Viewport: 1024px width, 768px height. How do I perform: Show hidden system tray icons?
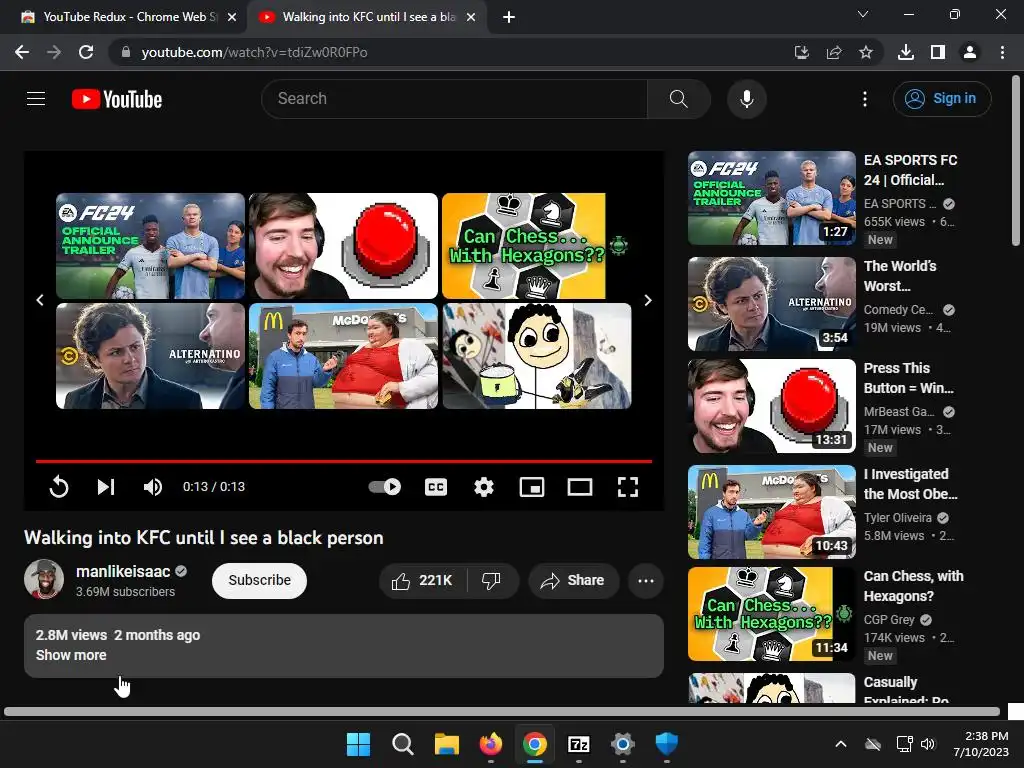(x=841, y=744)
